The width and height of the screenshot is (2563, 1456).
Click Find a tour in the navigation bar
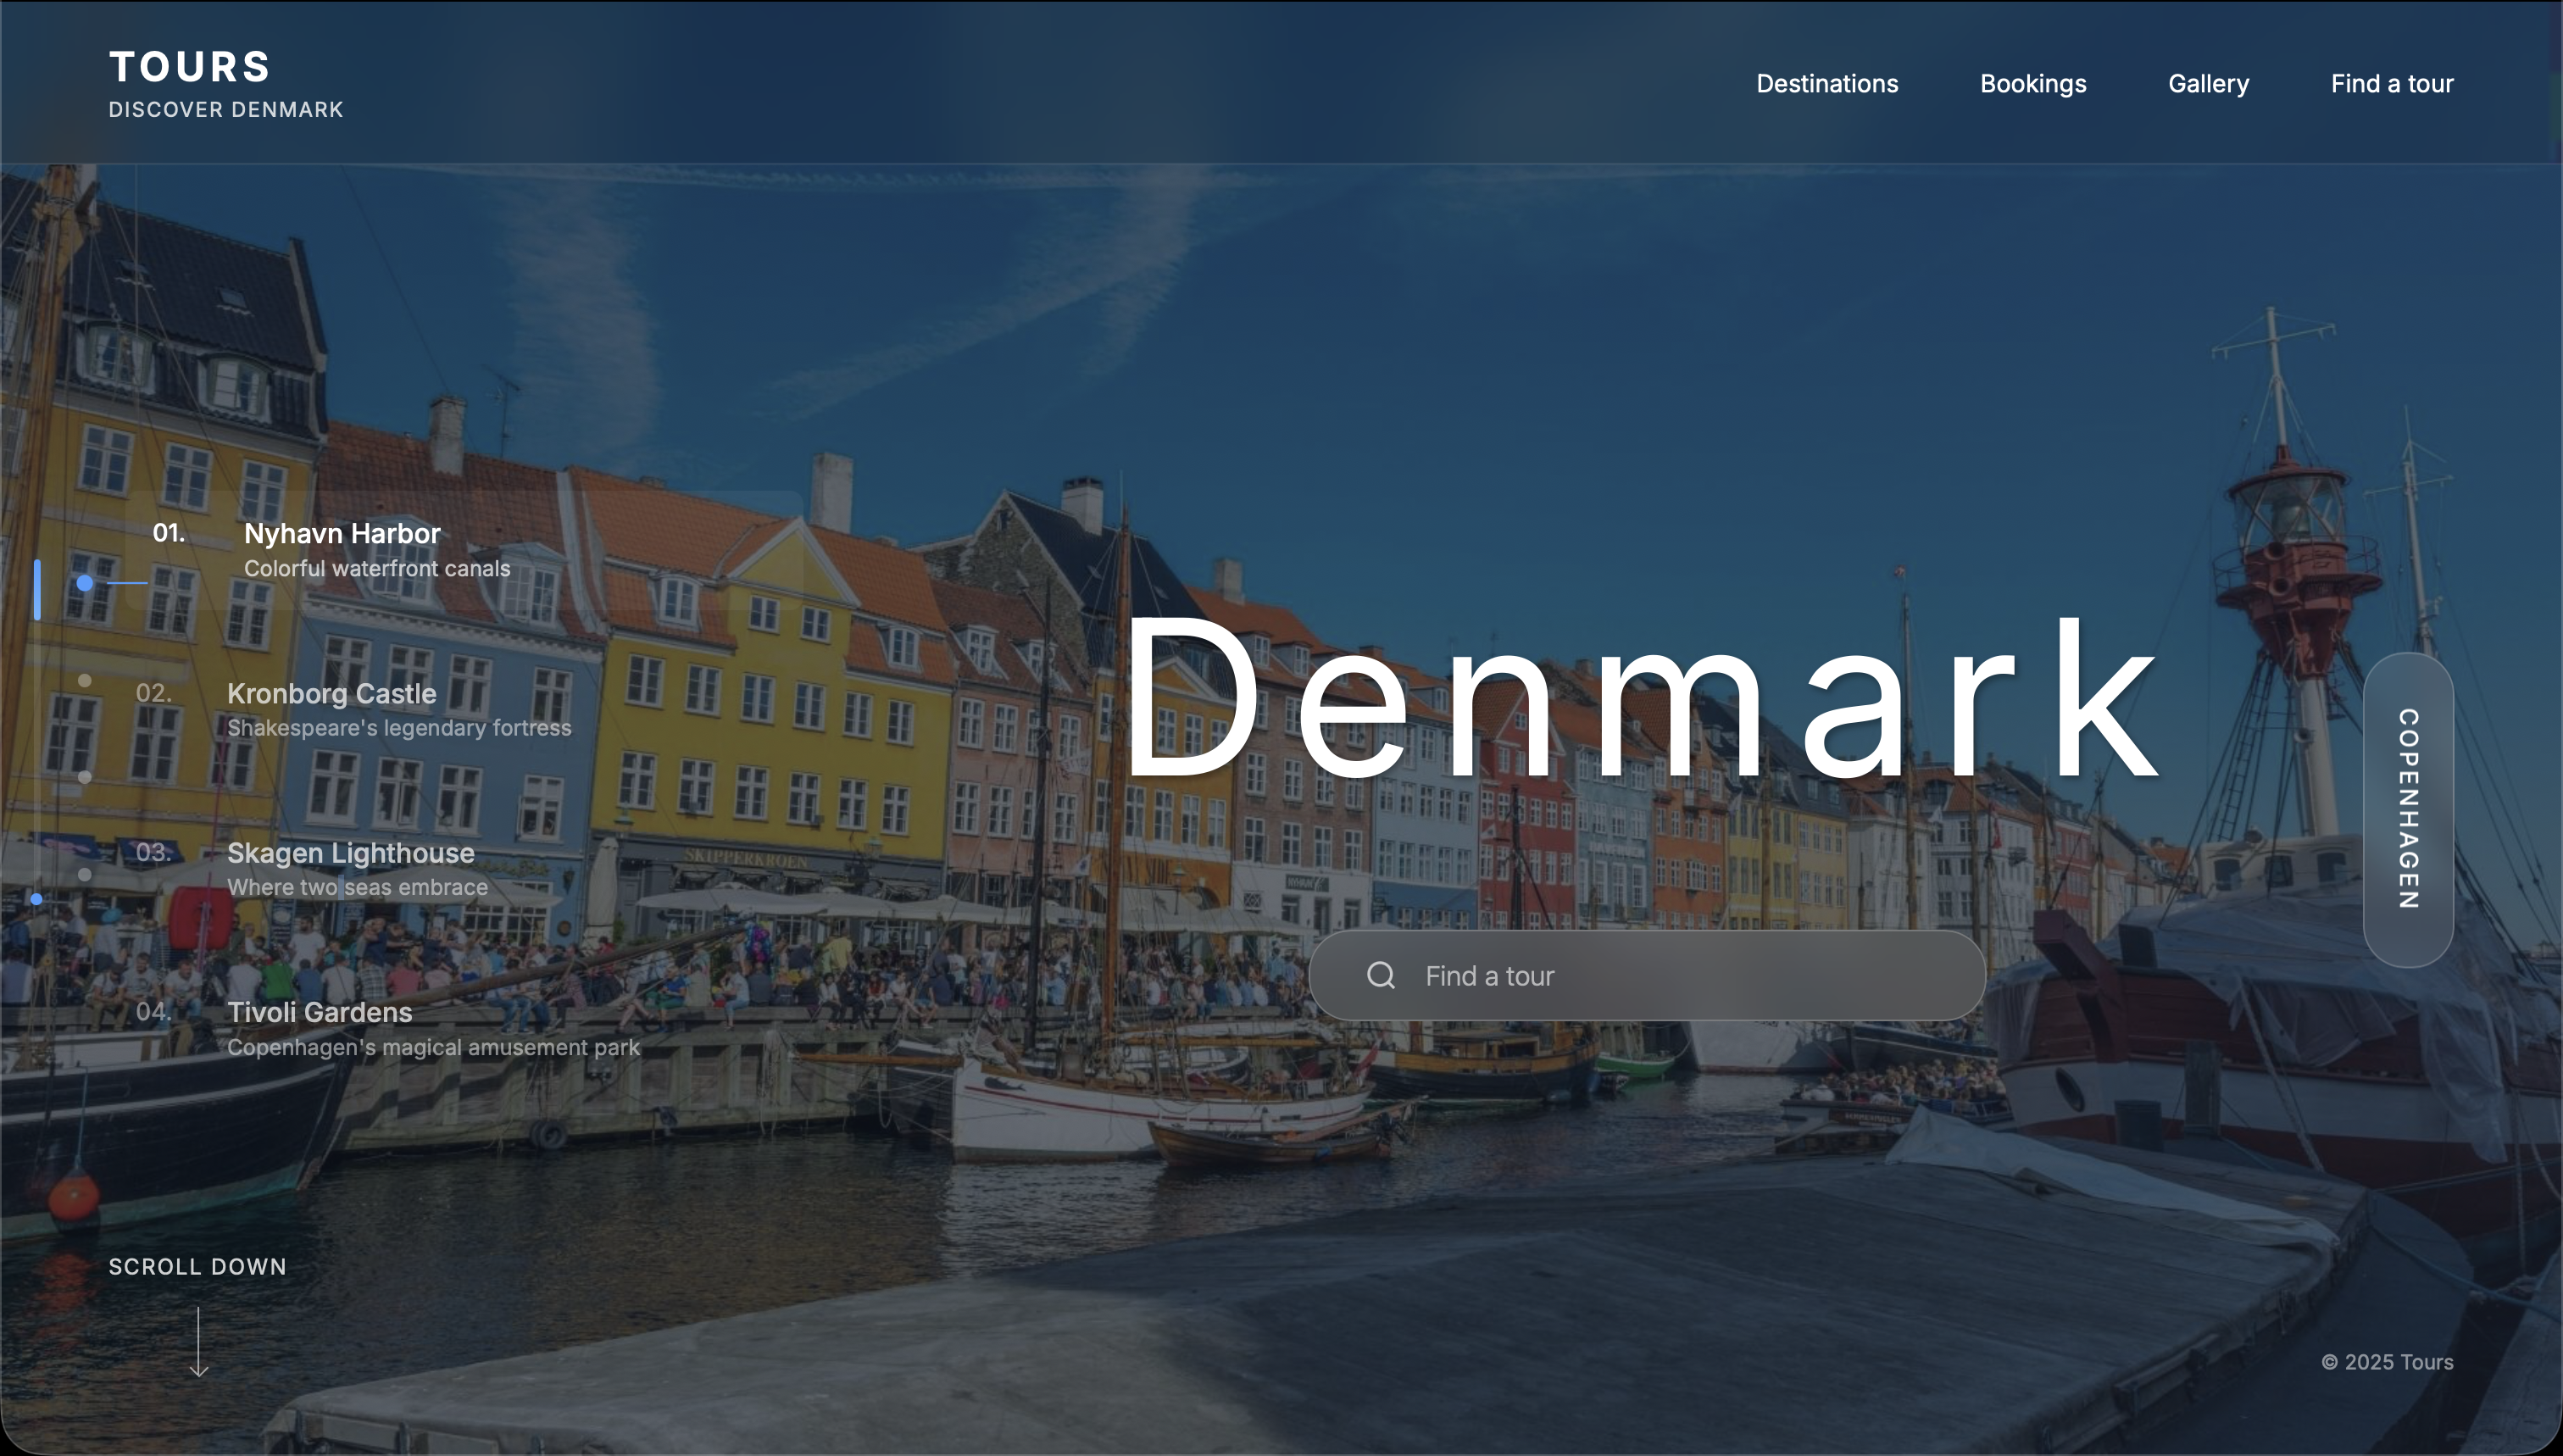point(2392,84)
